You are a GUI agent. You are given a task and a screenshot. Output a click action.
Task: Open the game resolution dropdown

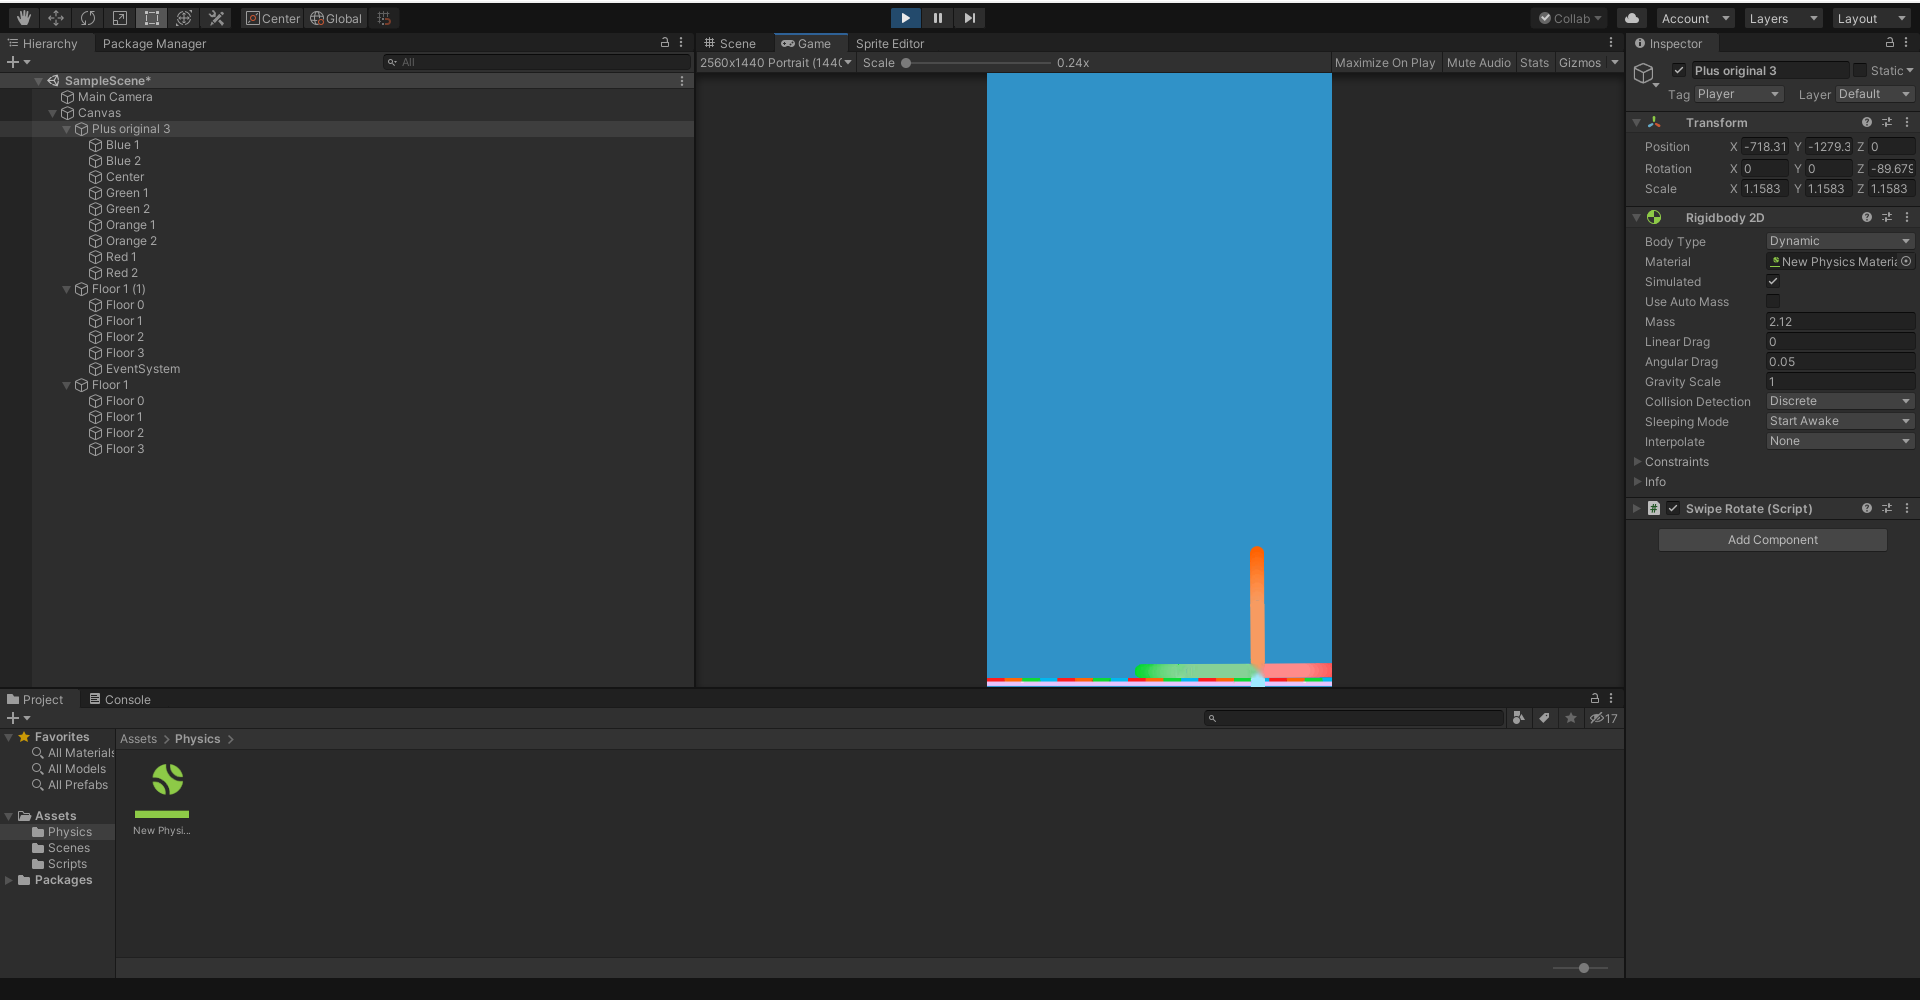coord(776,62)
